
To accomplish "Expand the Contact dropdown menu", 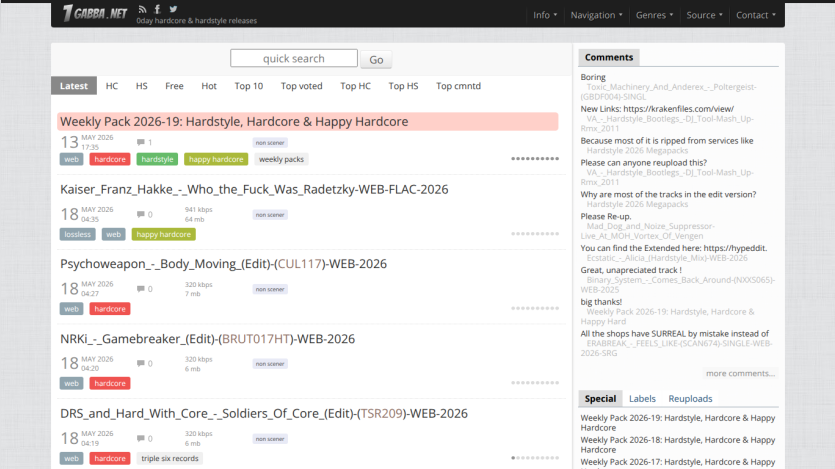I will (755, 15).
